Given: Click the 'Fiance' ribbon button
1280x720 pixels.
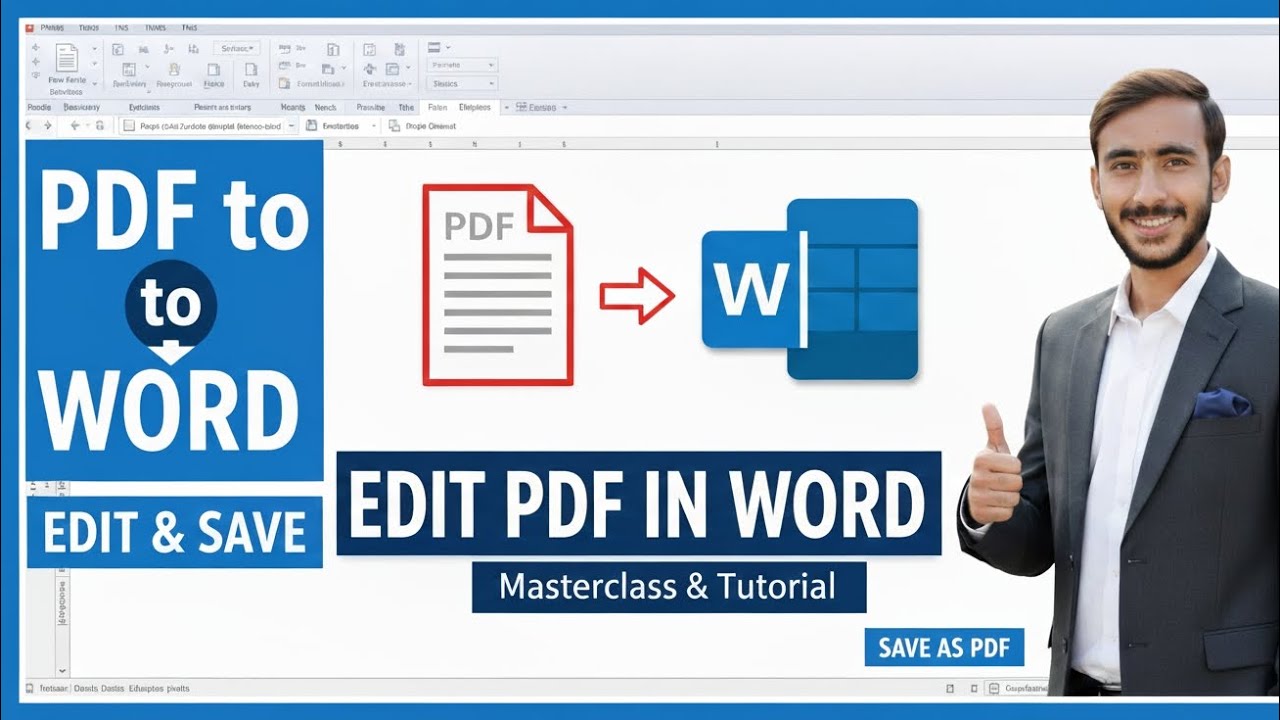Looking at the screenshot, I should pos(214,75).
